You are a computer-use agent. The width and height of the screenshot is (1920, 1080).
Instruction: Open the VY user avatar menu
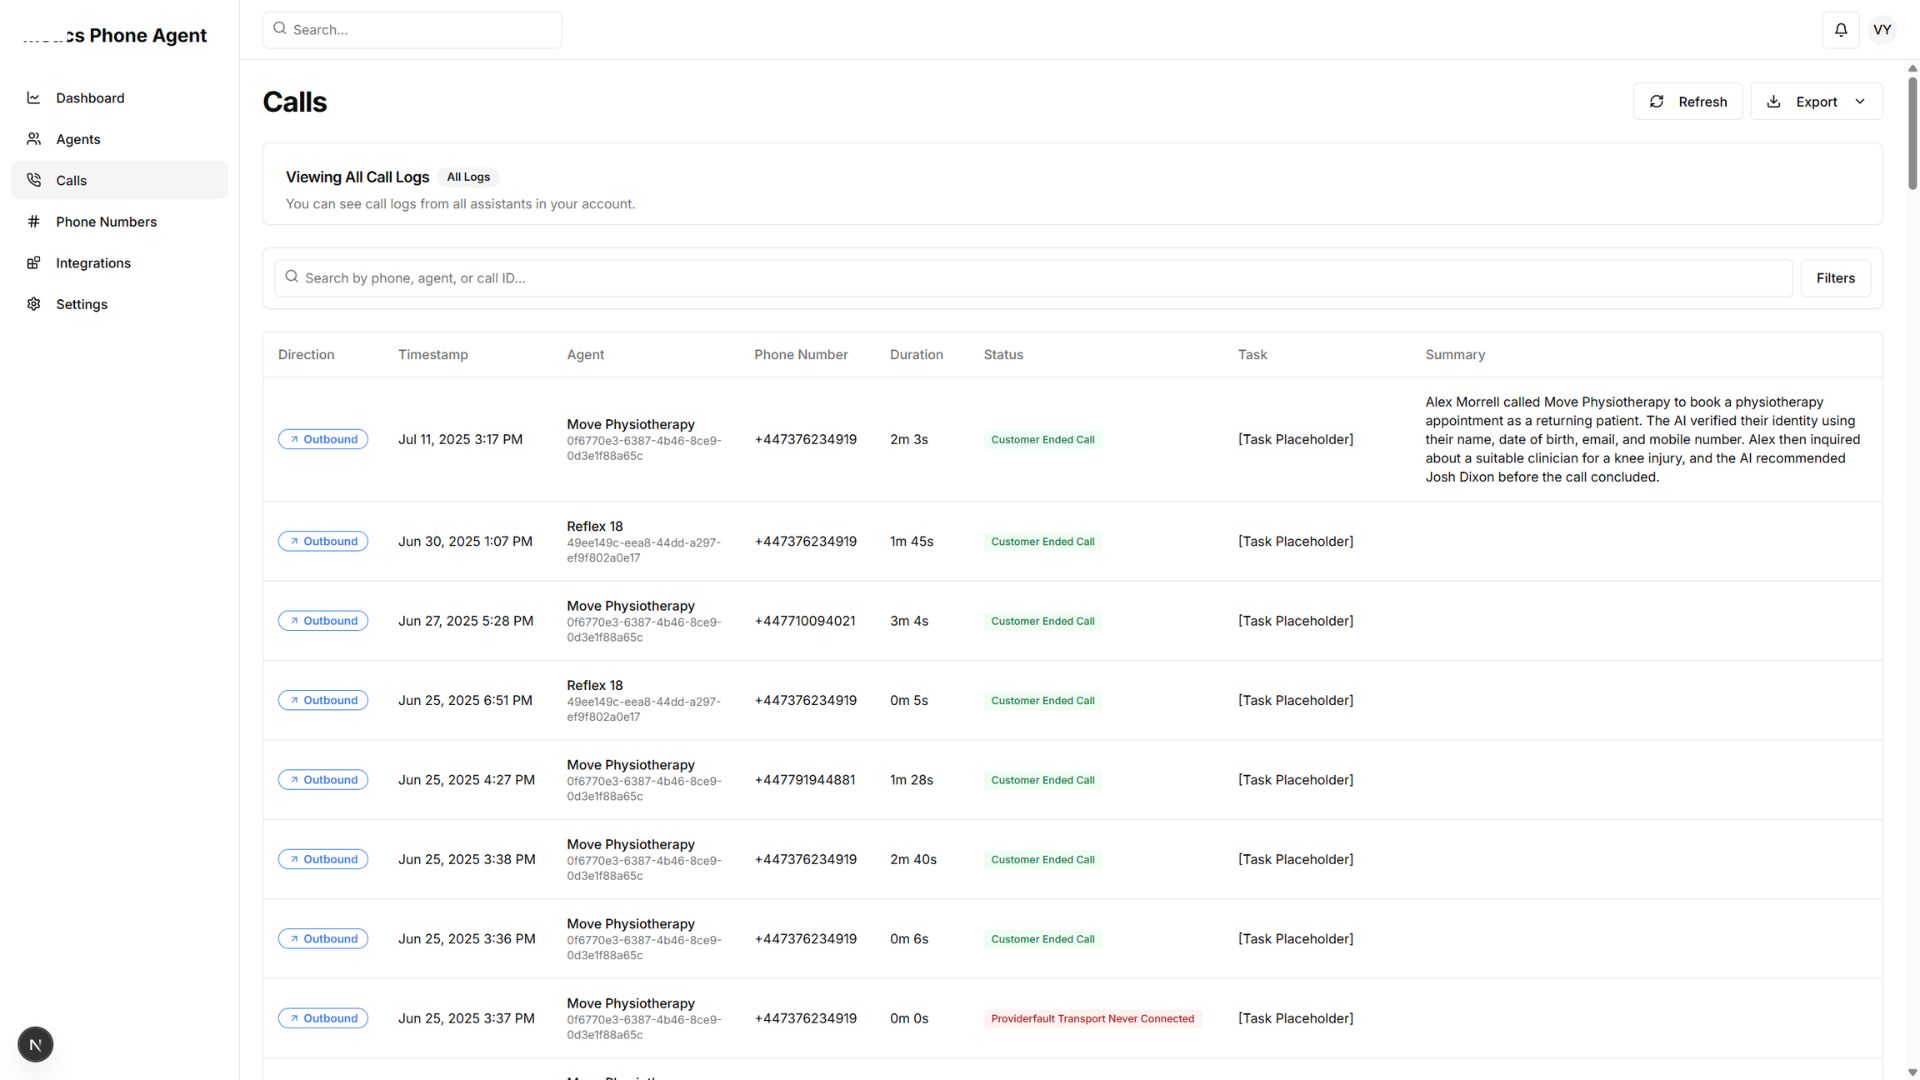[1882, 30]
